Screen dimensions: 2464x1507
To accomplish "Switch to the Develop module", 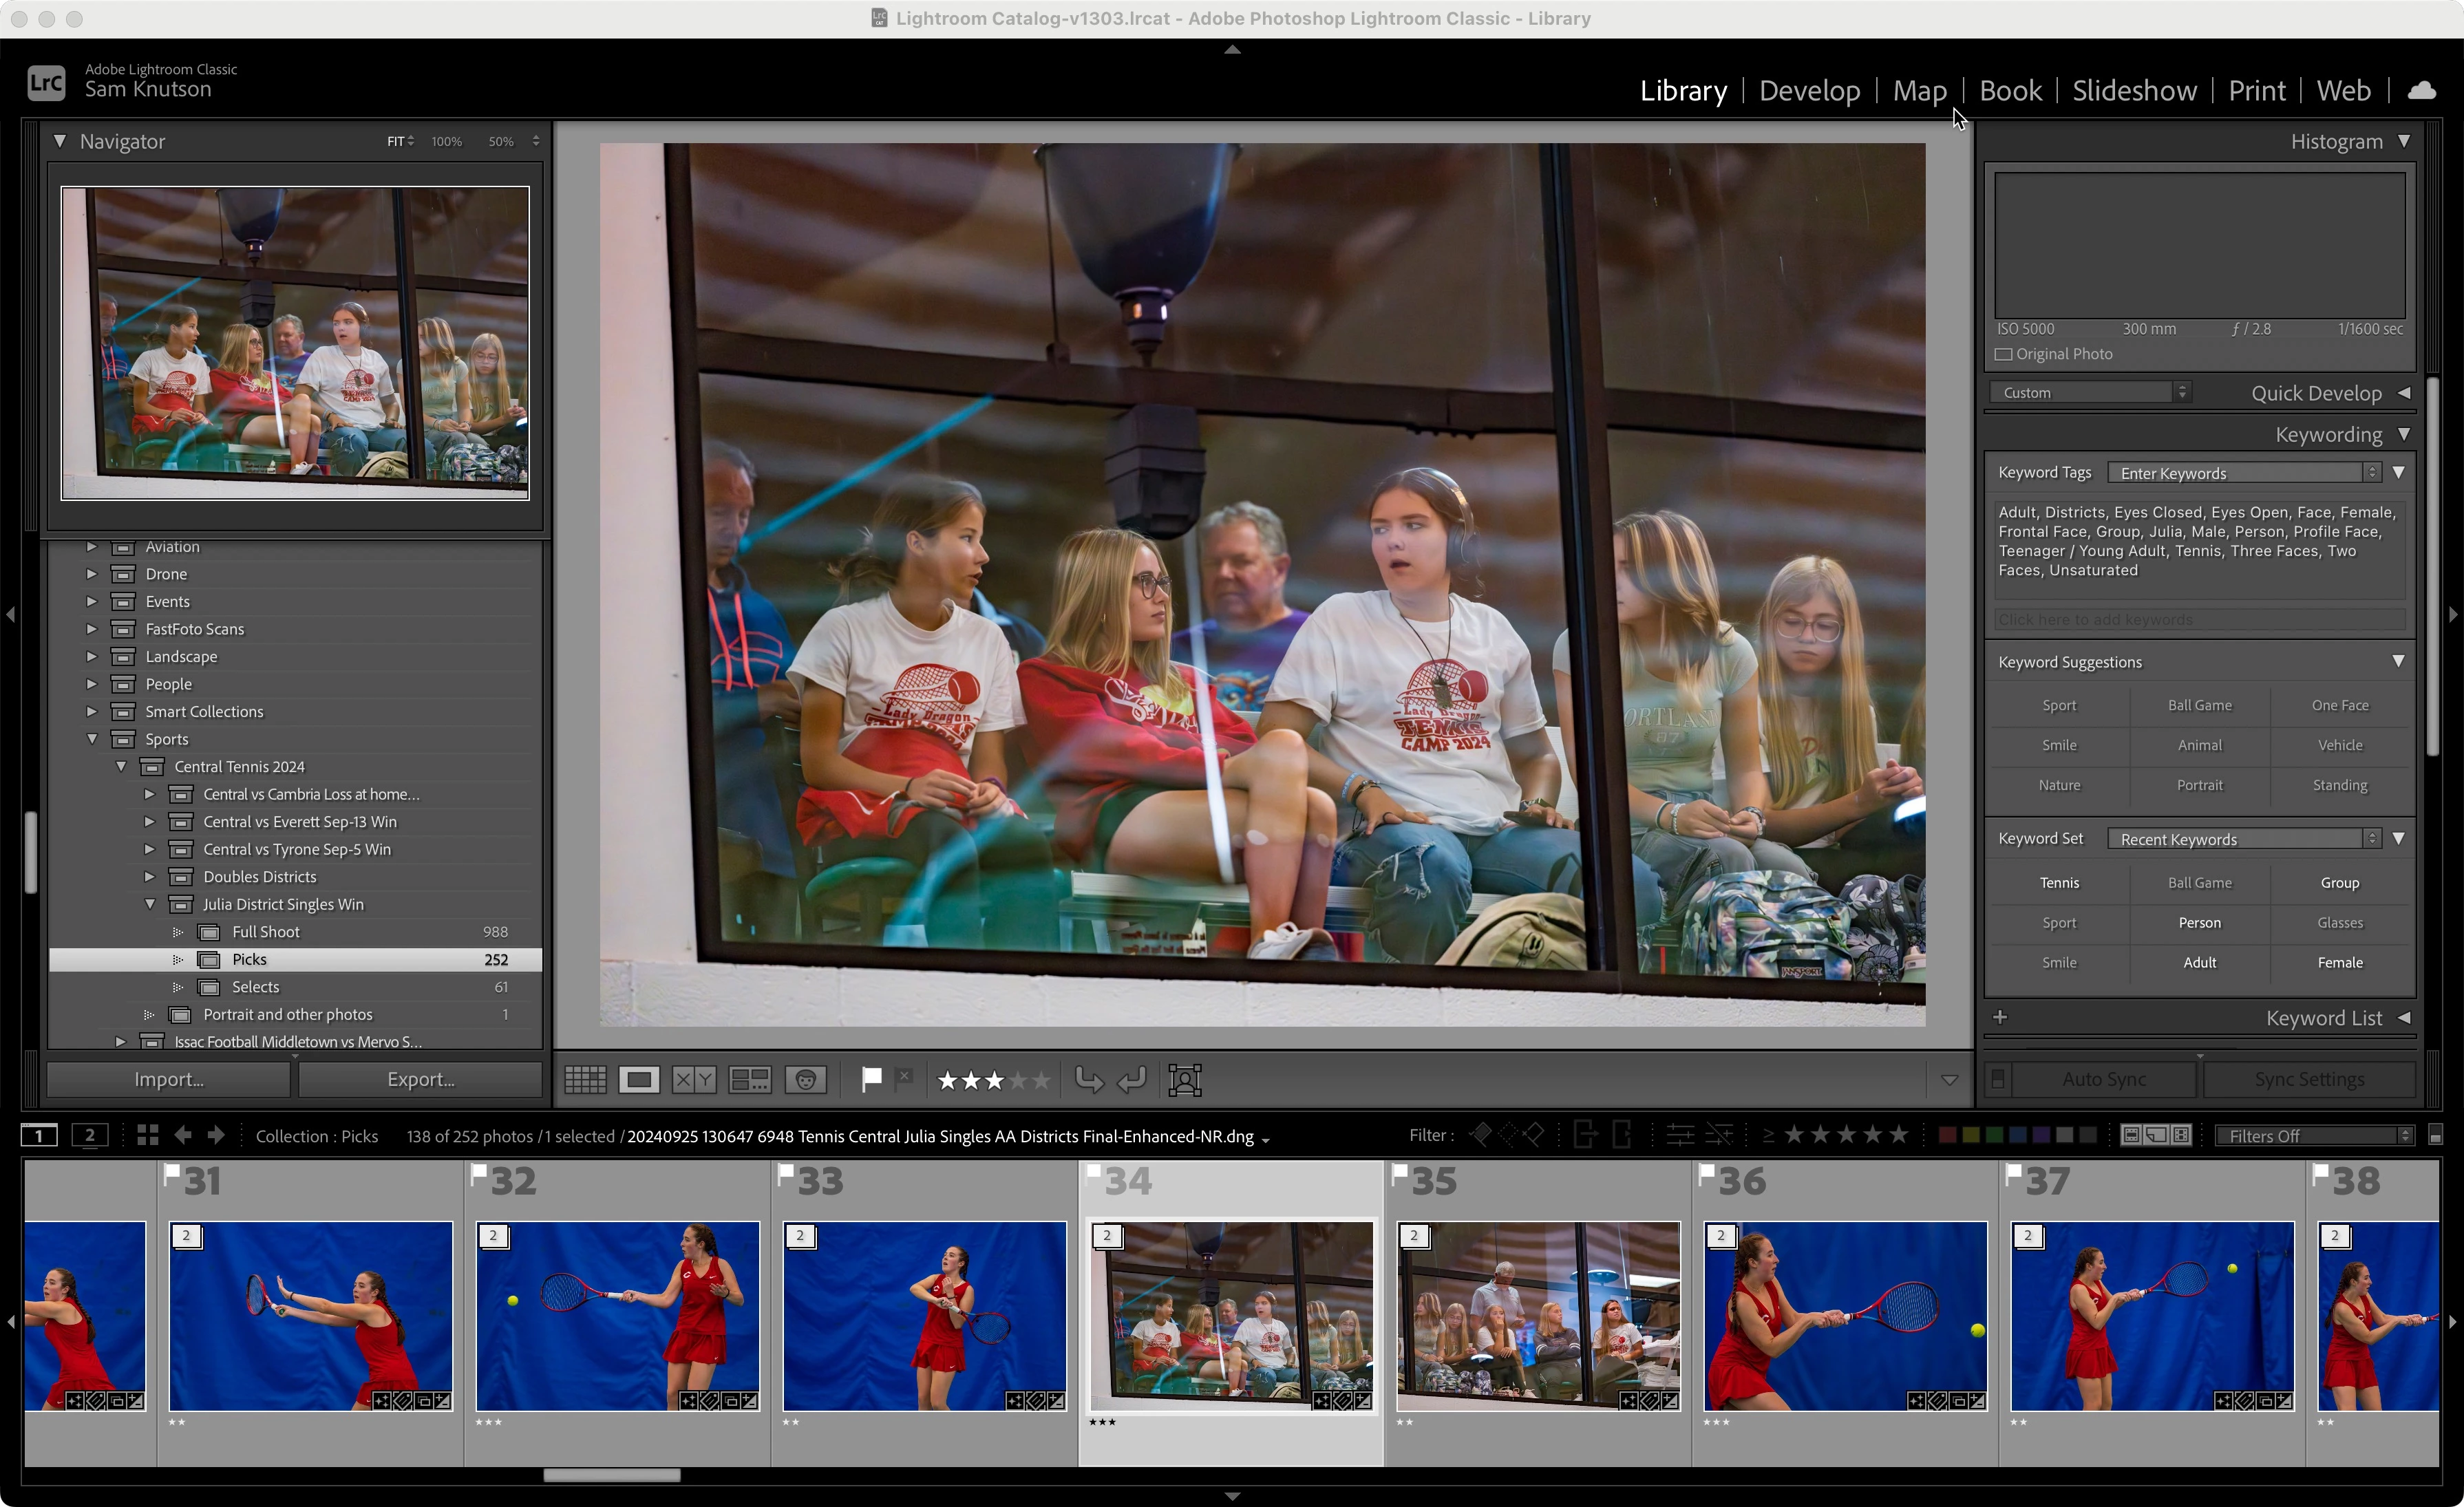I will click(1809, 90).
